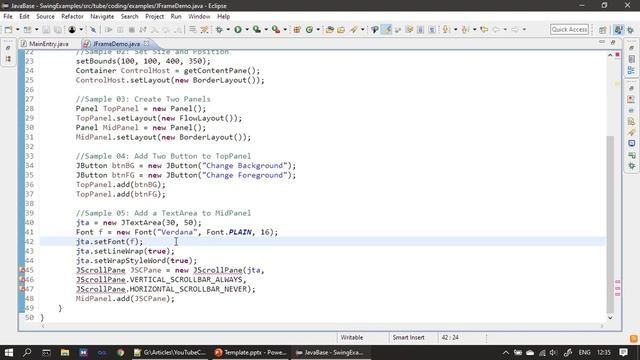Click the ENG language indicator in tray
The height and width of the screenshot is (360, 640).
coord(584,352)
